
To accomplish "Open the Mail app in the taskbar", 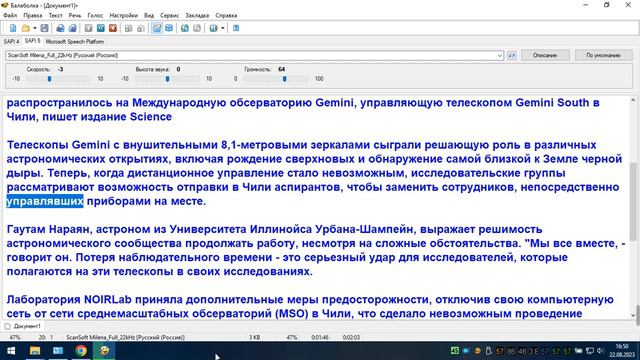I will pyautogui.click(x=58, y=351).
